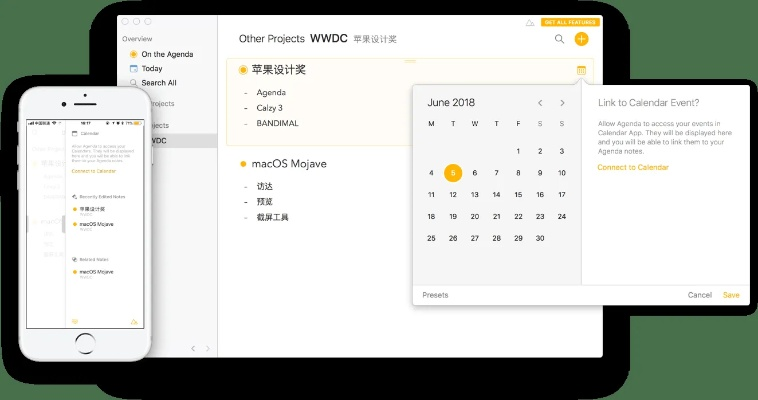Click the Today calendar icon in sidebar

[134, 68]
